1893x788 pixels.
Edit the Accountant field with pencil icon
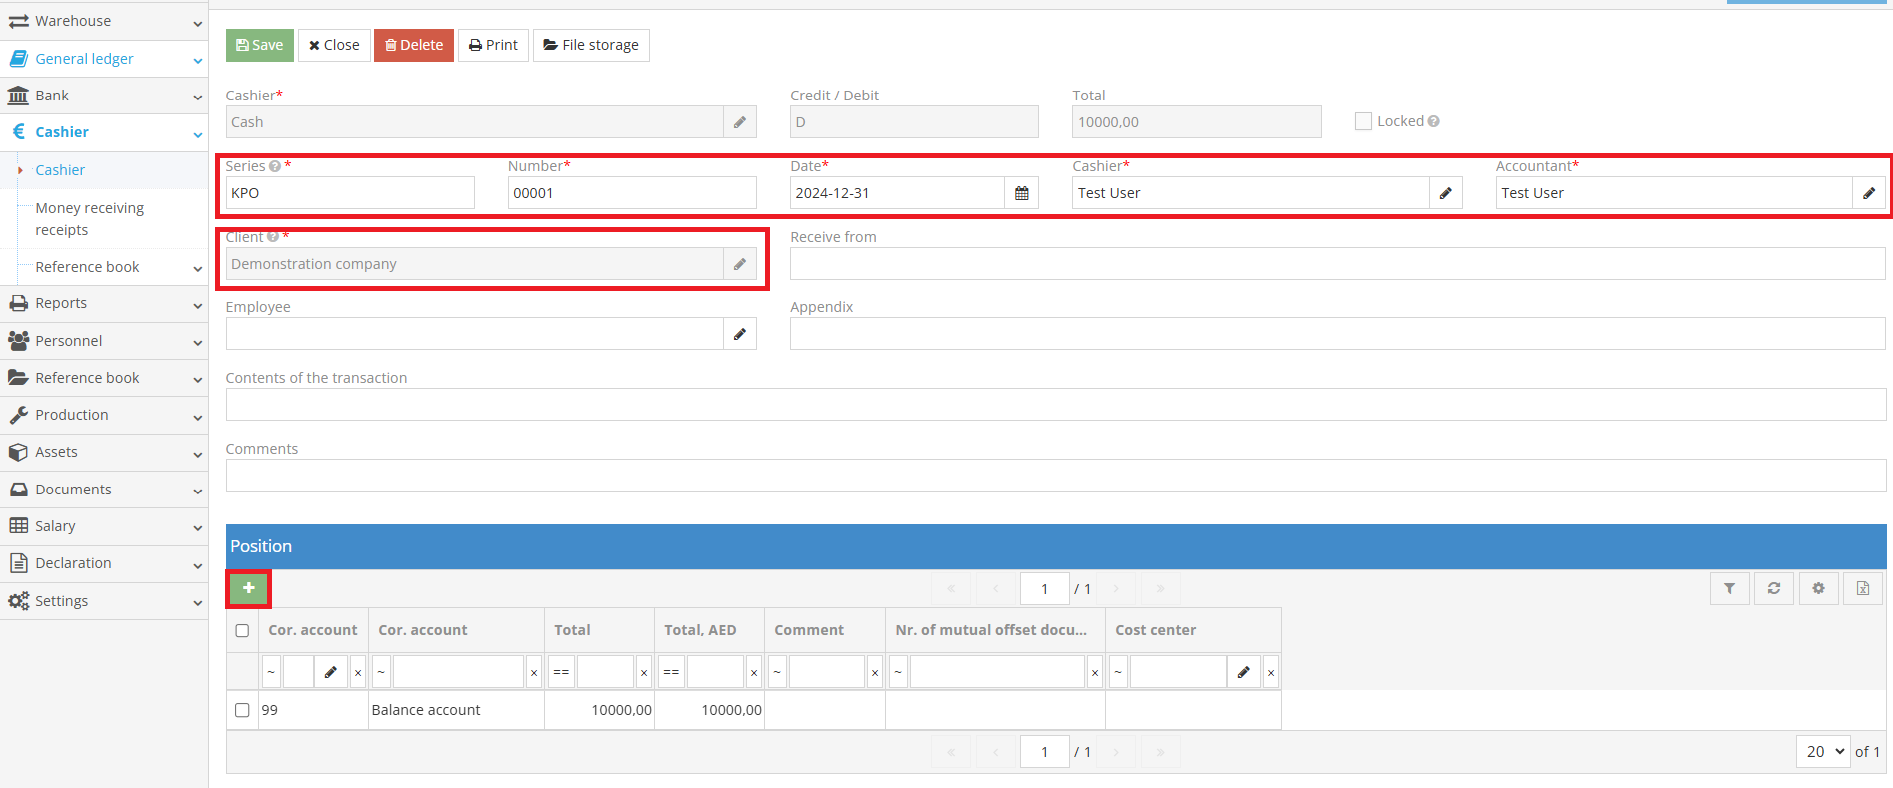[1868, 193]
